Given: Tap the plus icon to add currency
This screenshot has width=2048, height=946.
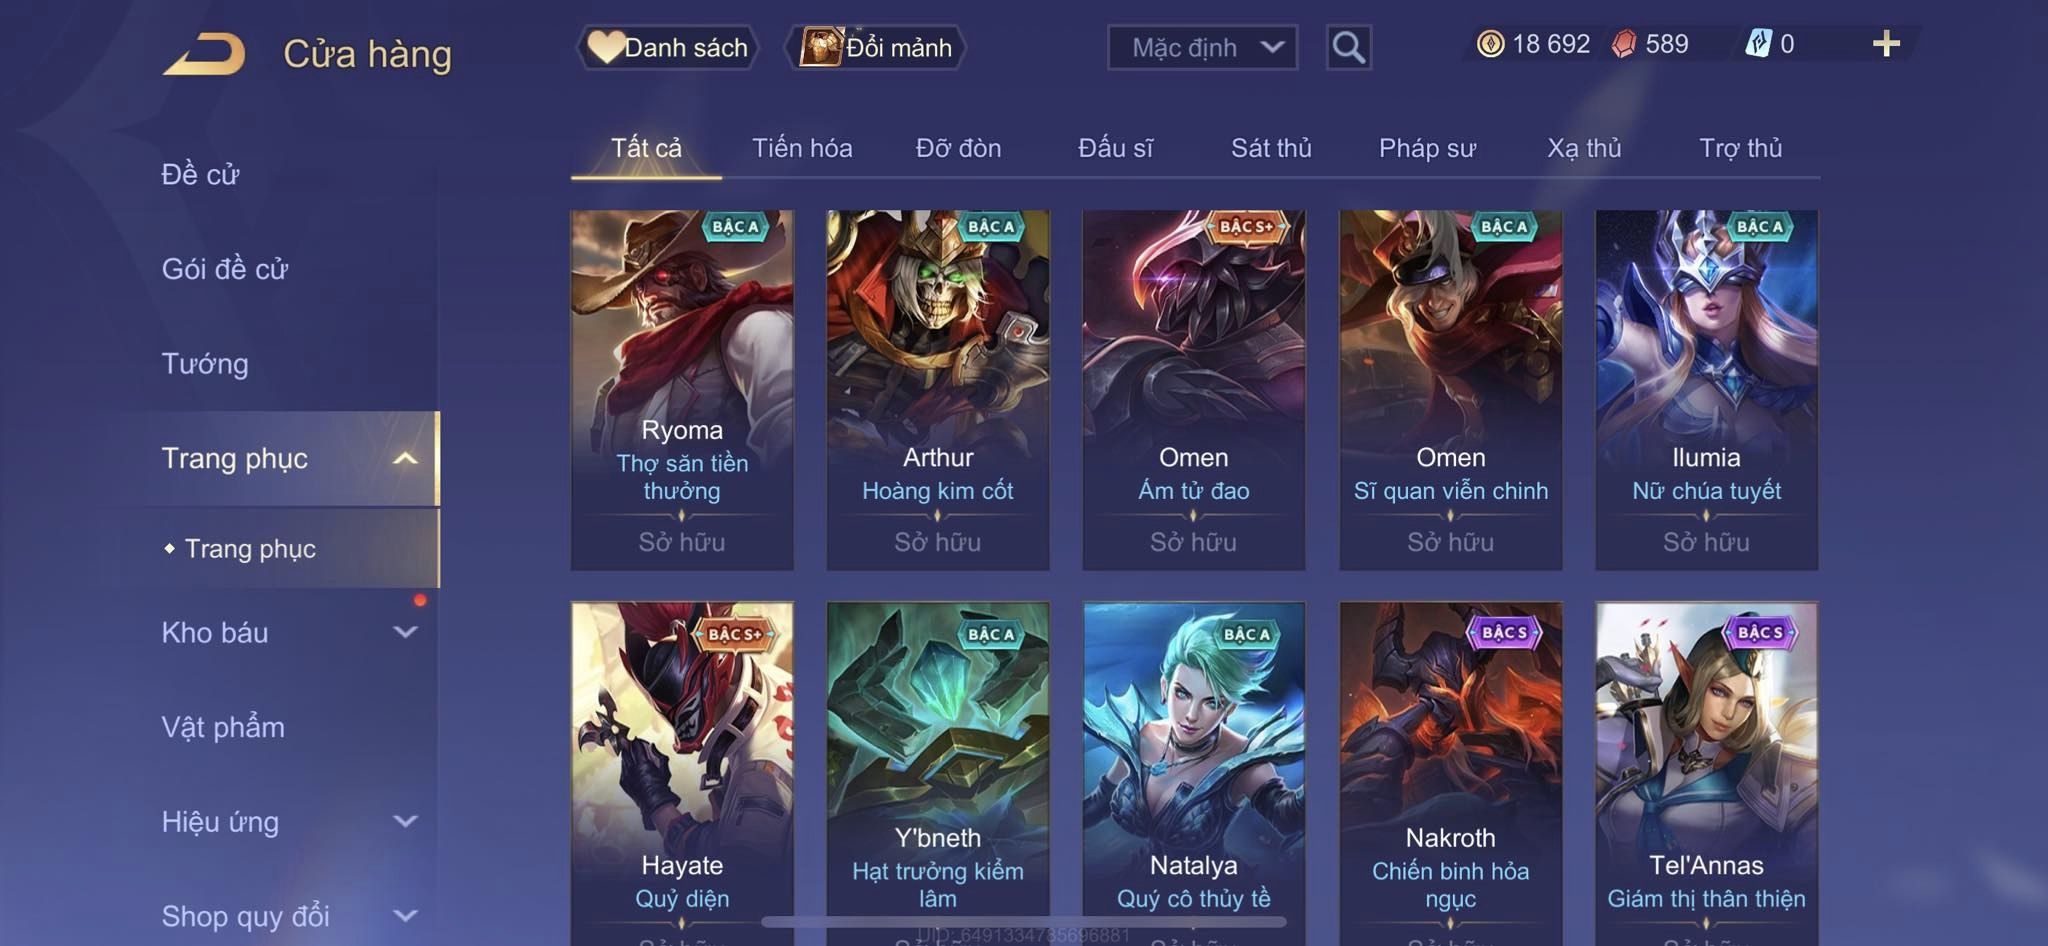Looking at the screenshot, I should [1886, 44].
